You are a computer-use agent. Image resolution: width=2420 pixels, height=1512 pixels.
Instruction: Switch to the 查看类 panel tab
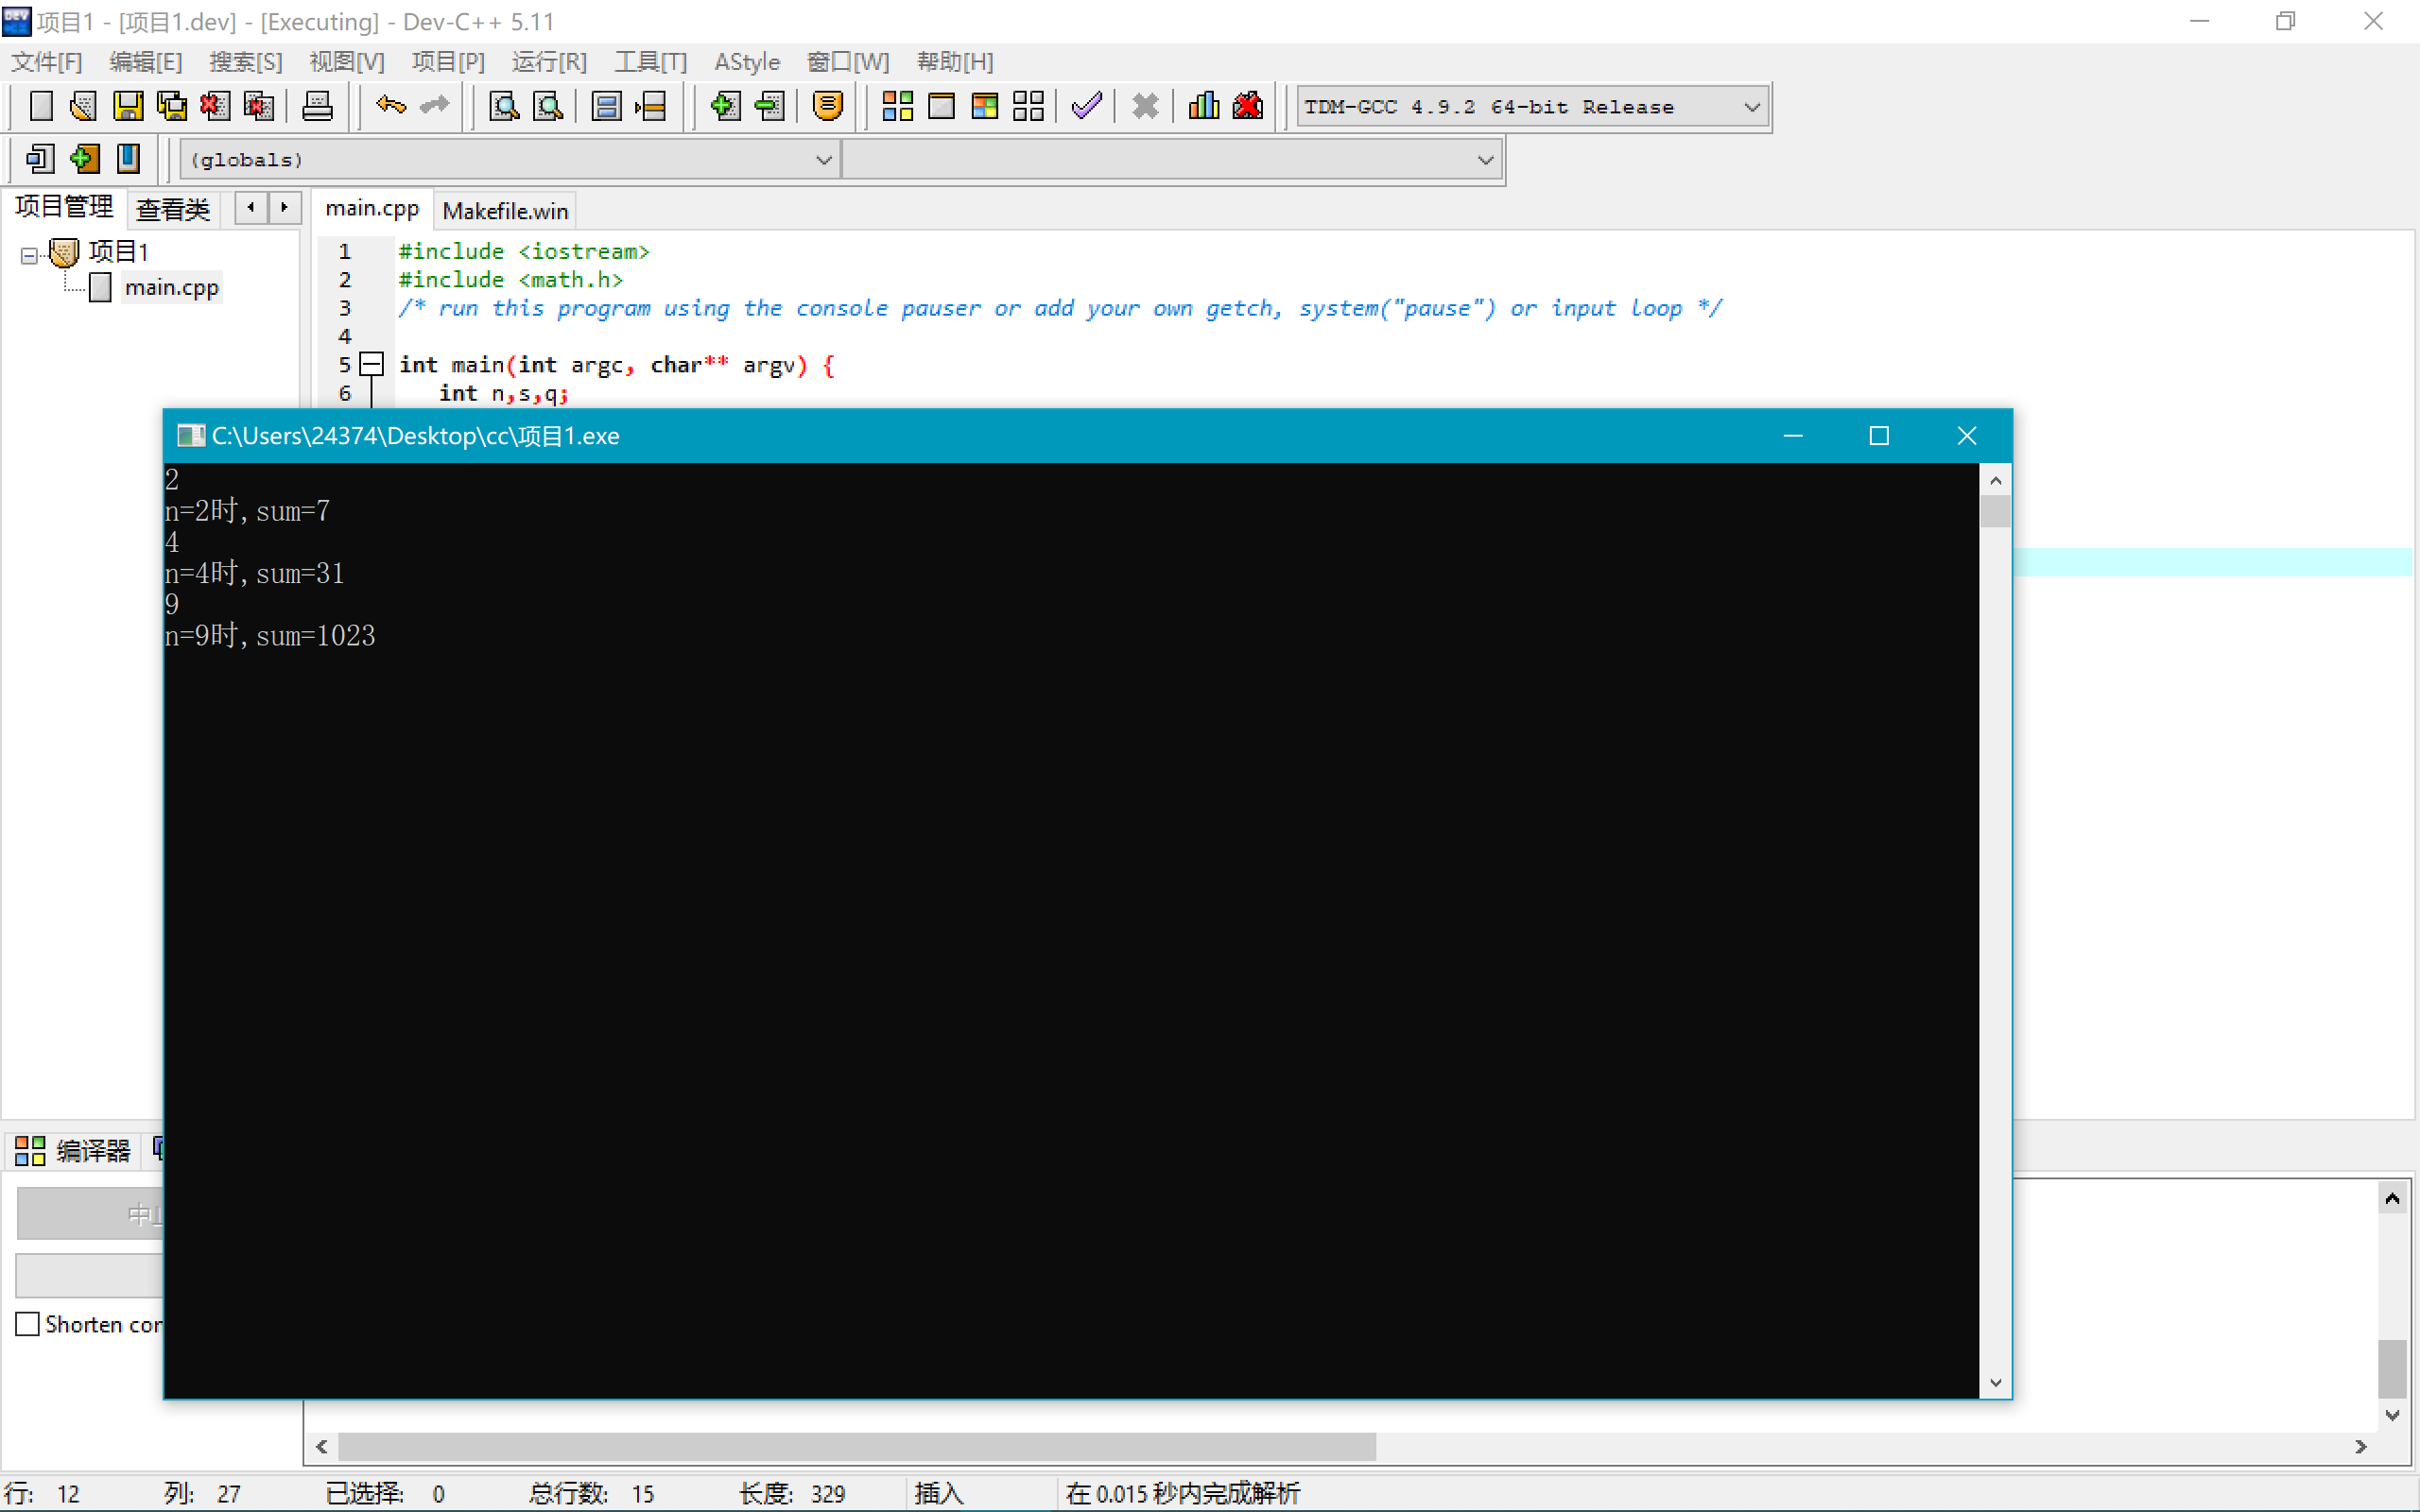click(172, 209)
